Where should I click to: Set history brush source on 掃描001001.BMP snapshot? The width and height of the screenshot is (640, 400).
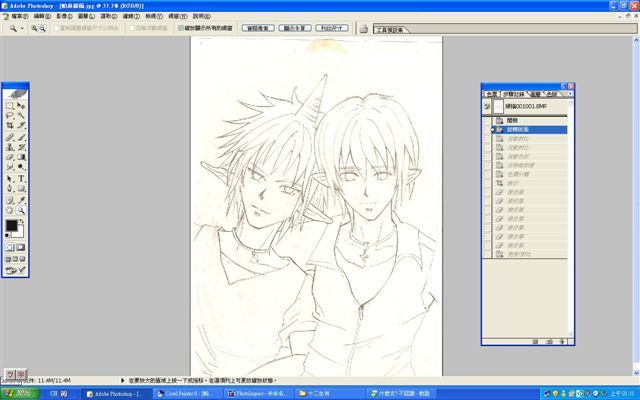tap(487, 107)
